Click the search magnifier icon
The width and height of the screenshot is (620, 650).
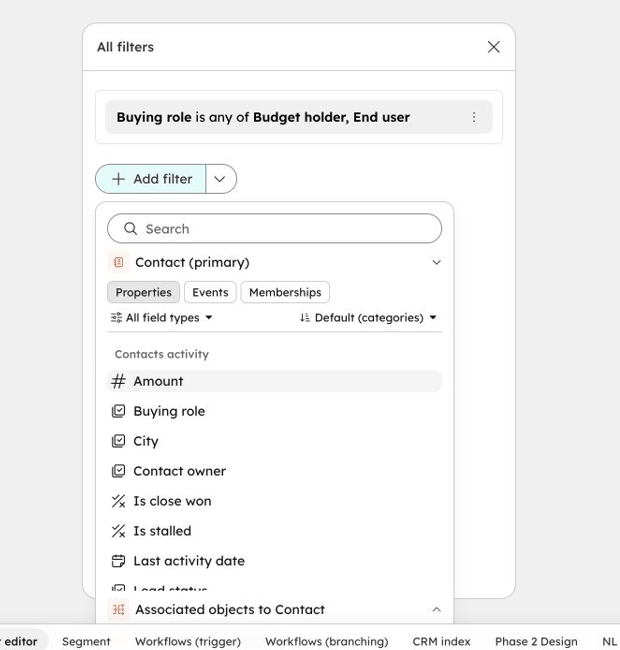131,228
